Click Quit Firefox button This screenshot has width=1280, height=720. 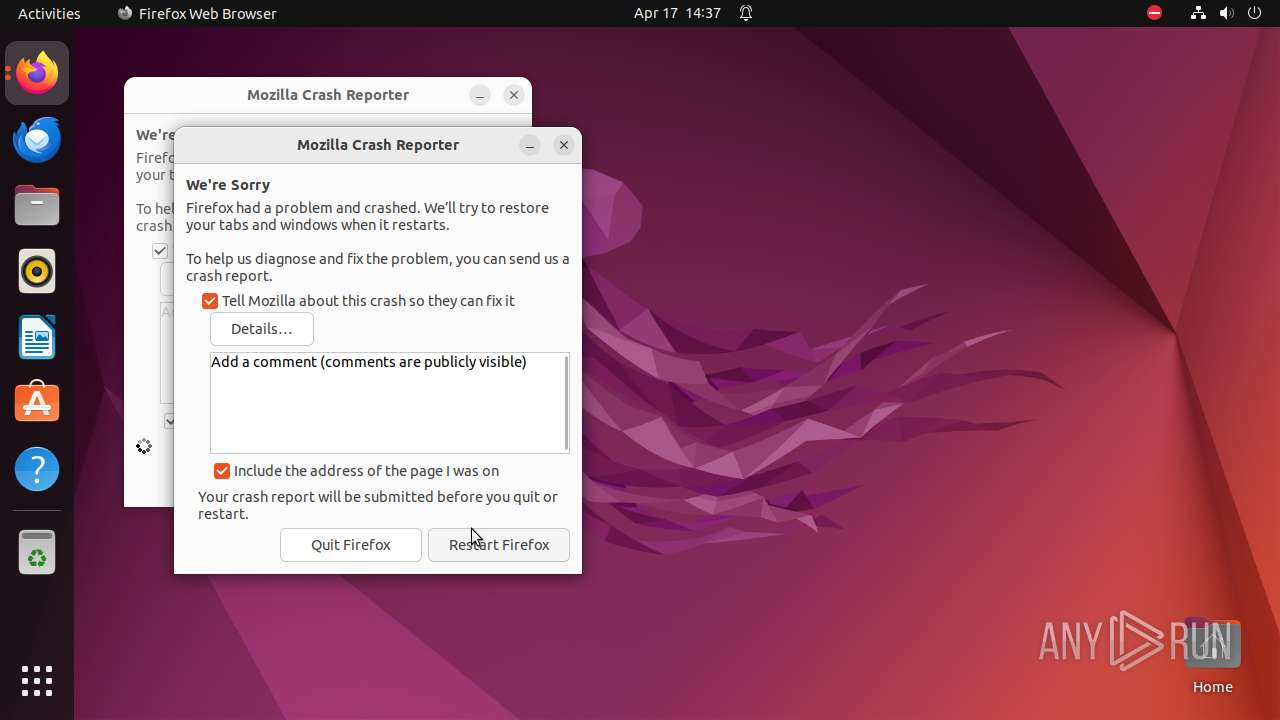click(351, 545)
